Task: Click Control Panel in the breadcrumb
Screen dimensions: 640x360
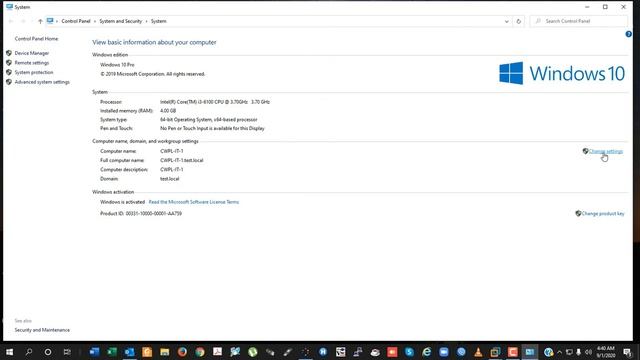Action: [x=76, y=21]
